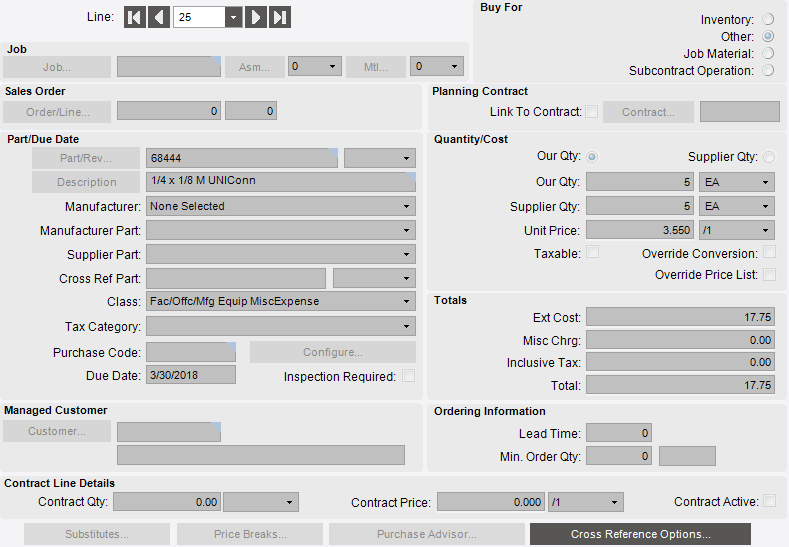Open the Unit Price per dropdown
Image resolution: width=789 pixels, height=547 pixels.
click(765, 230)
